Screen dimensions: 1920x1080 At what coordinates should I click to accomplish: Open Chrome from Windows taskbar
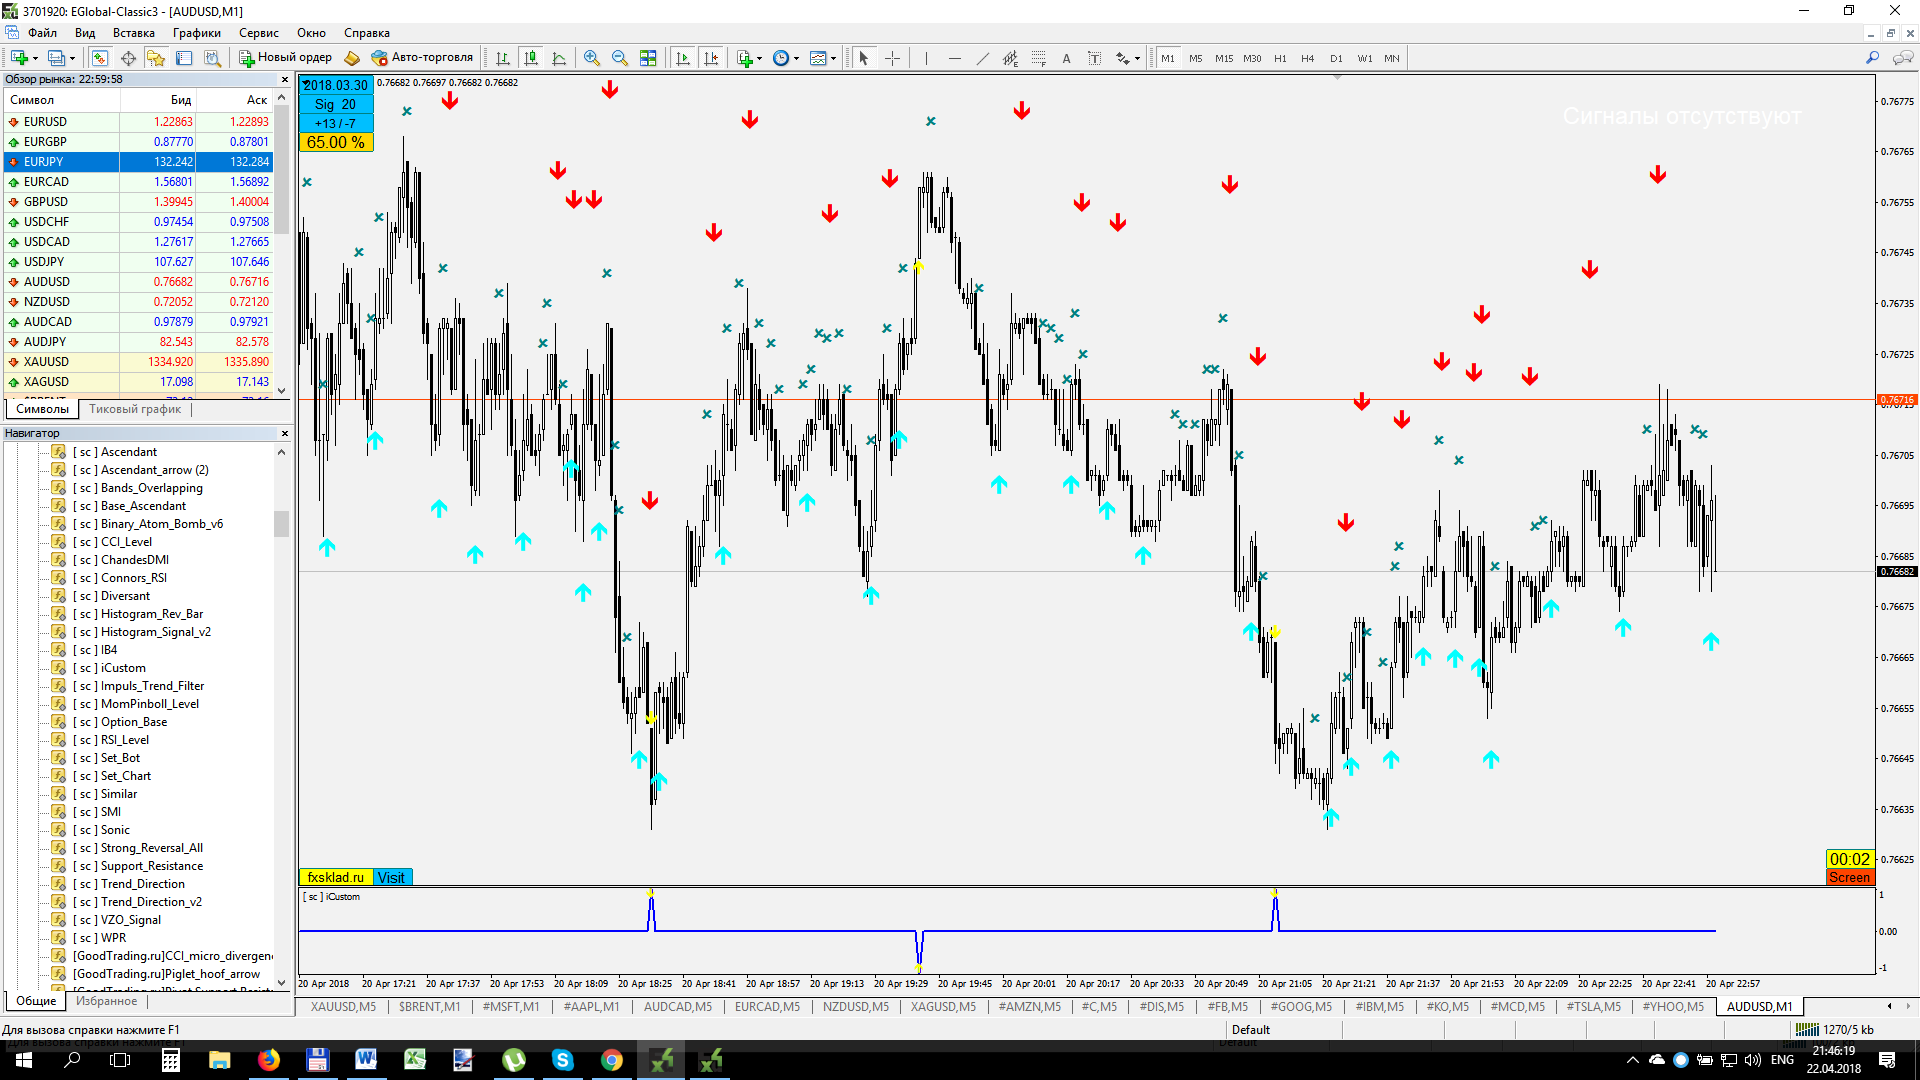click(x=611, y=1060)
